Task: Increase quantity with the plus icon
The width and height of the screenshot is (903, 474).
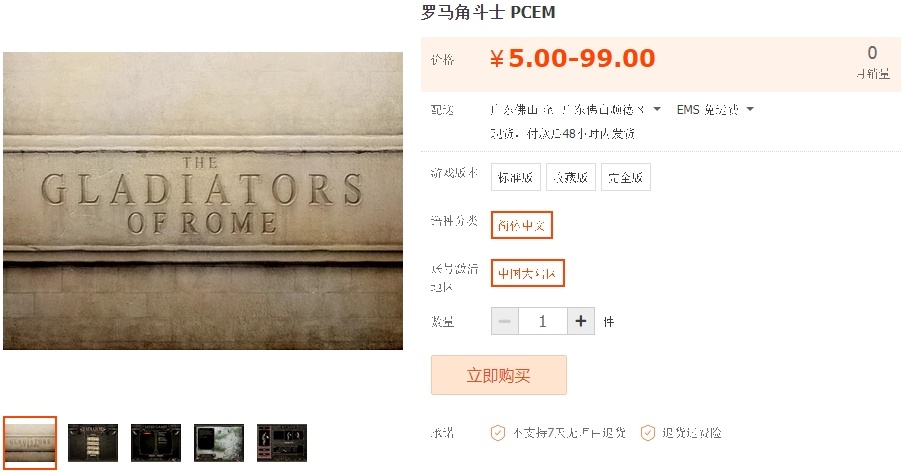Action: [581, 321]
